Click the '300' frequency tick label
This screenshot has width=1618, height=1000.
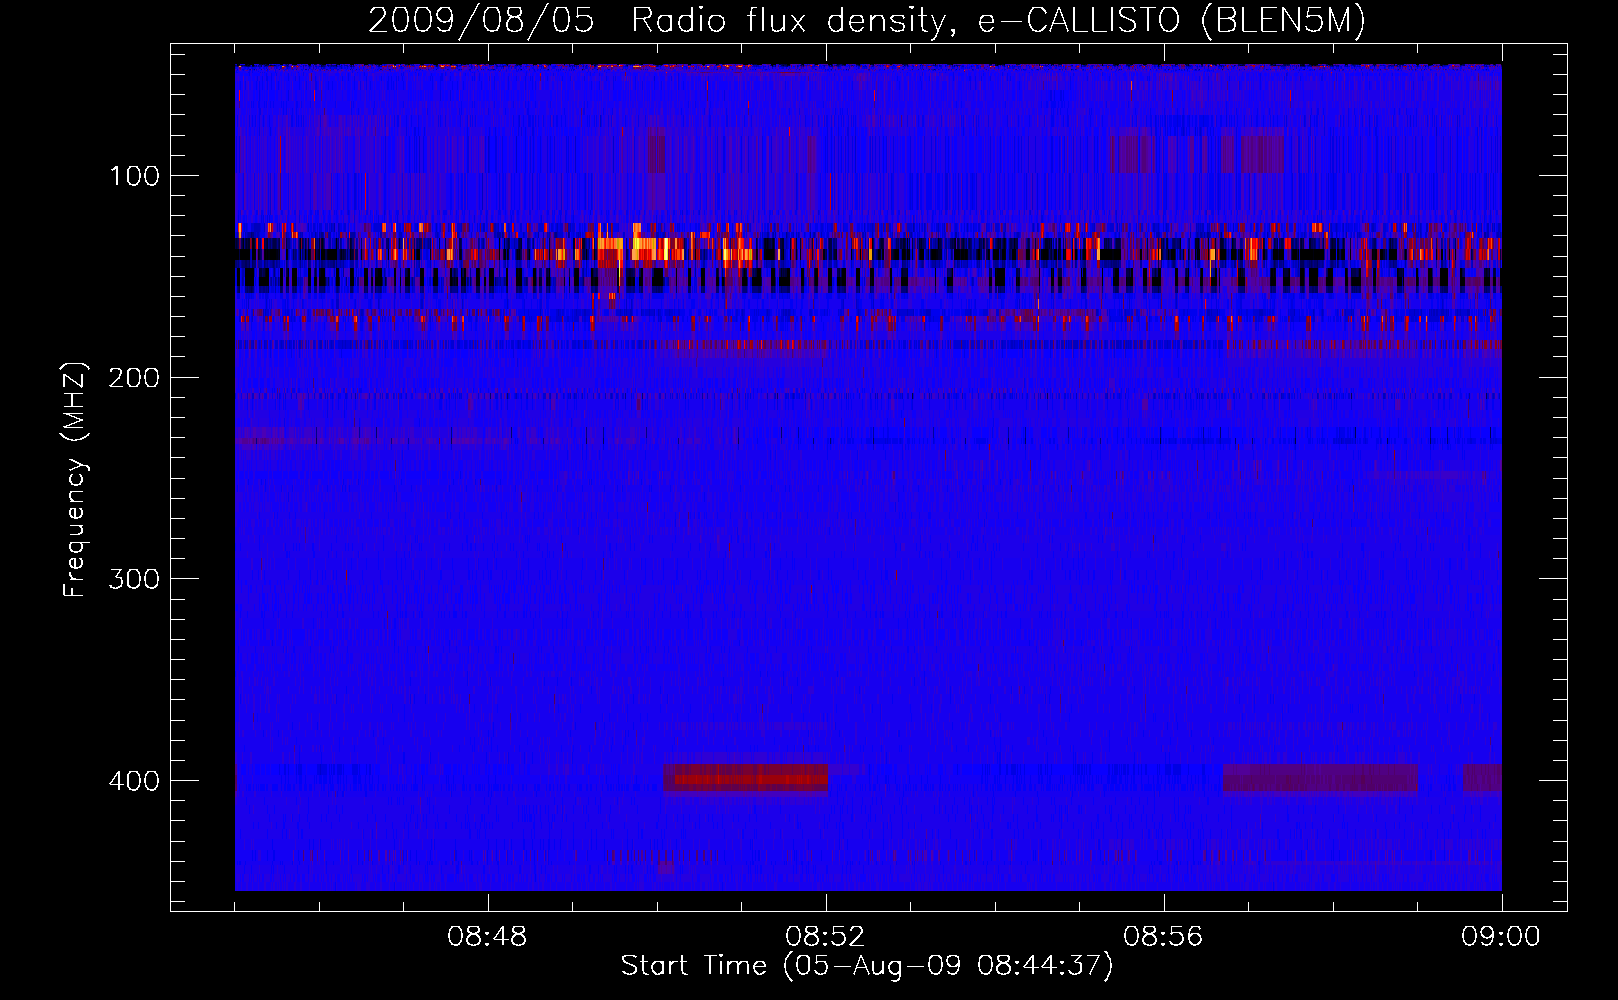pos(134,580)
